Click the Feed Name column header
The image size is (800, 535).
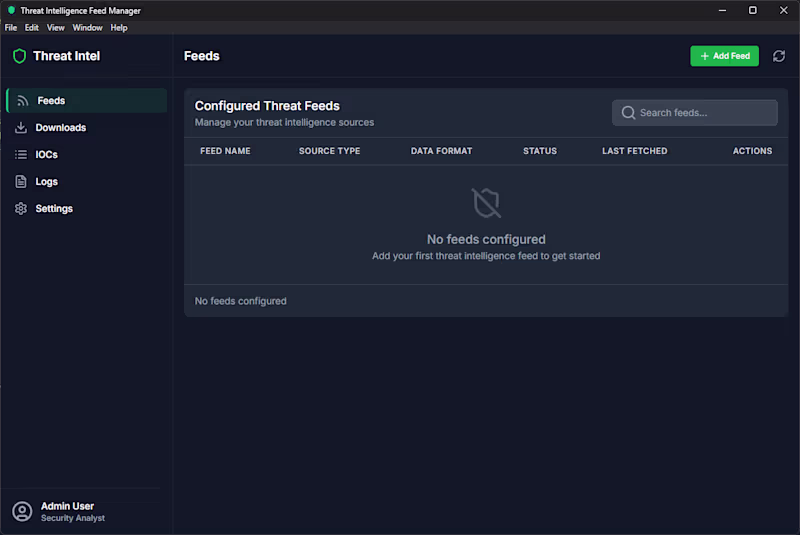225,151
